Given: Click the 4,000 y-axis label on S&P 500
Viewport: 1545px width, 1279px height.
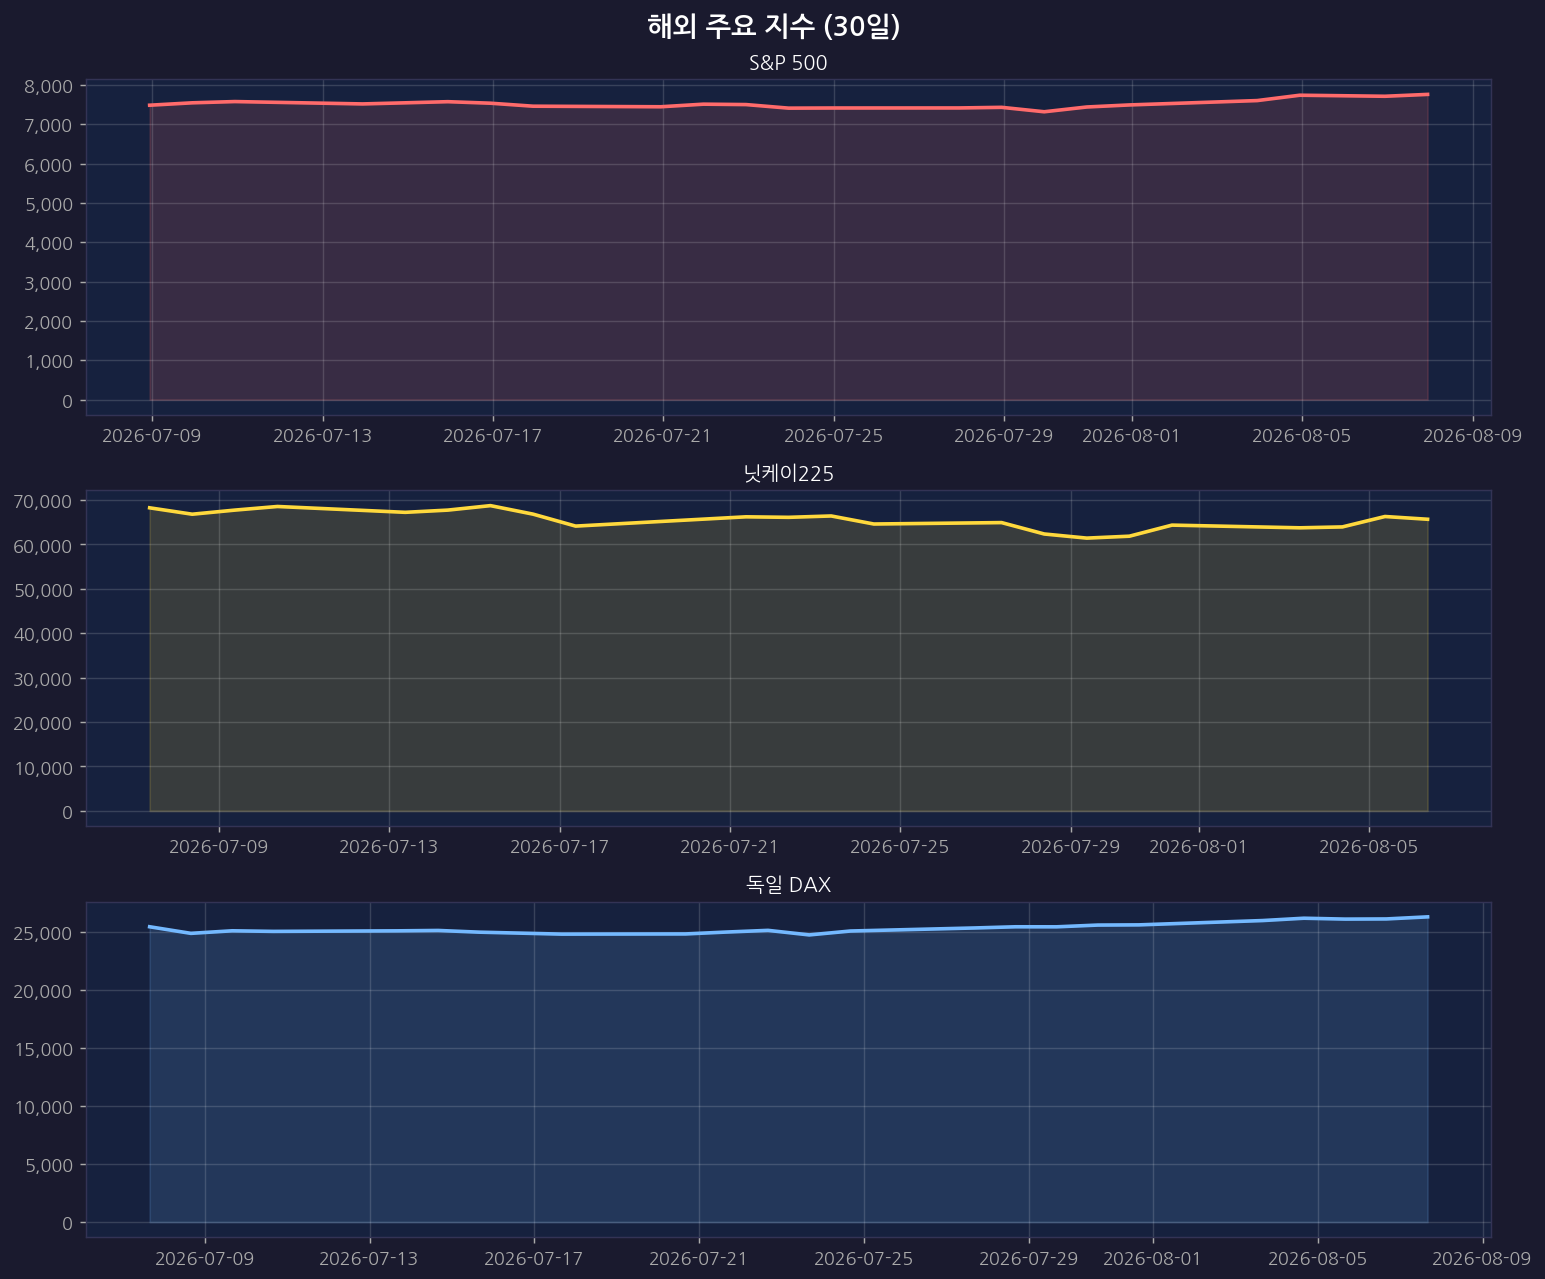Looking at the screenshot, I should click(x=49, y=243).
